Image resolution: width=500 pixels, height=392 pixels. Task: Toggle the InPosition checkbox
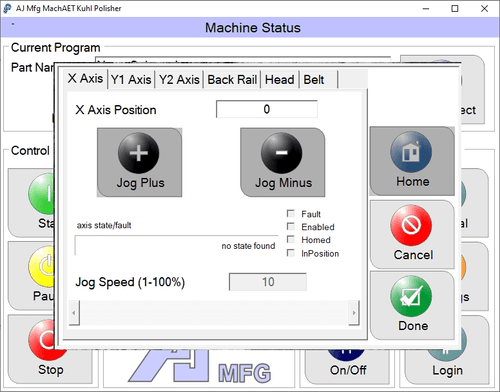291,253
